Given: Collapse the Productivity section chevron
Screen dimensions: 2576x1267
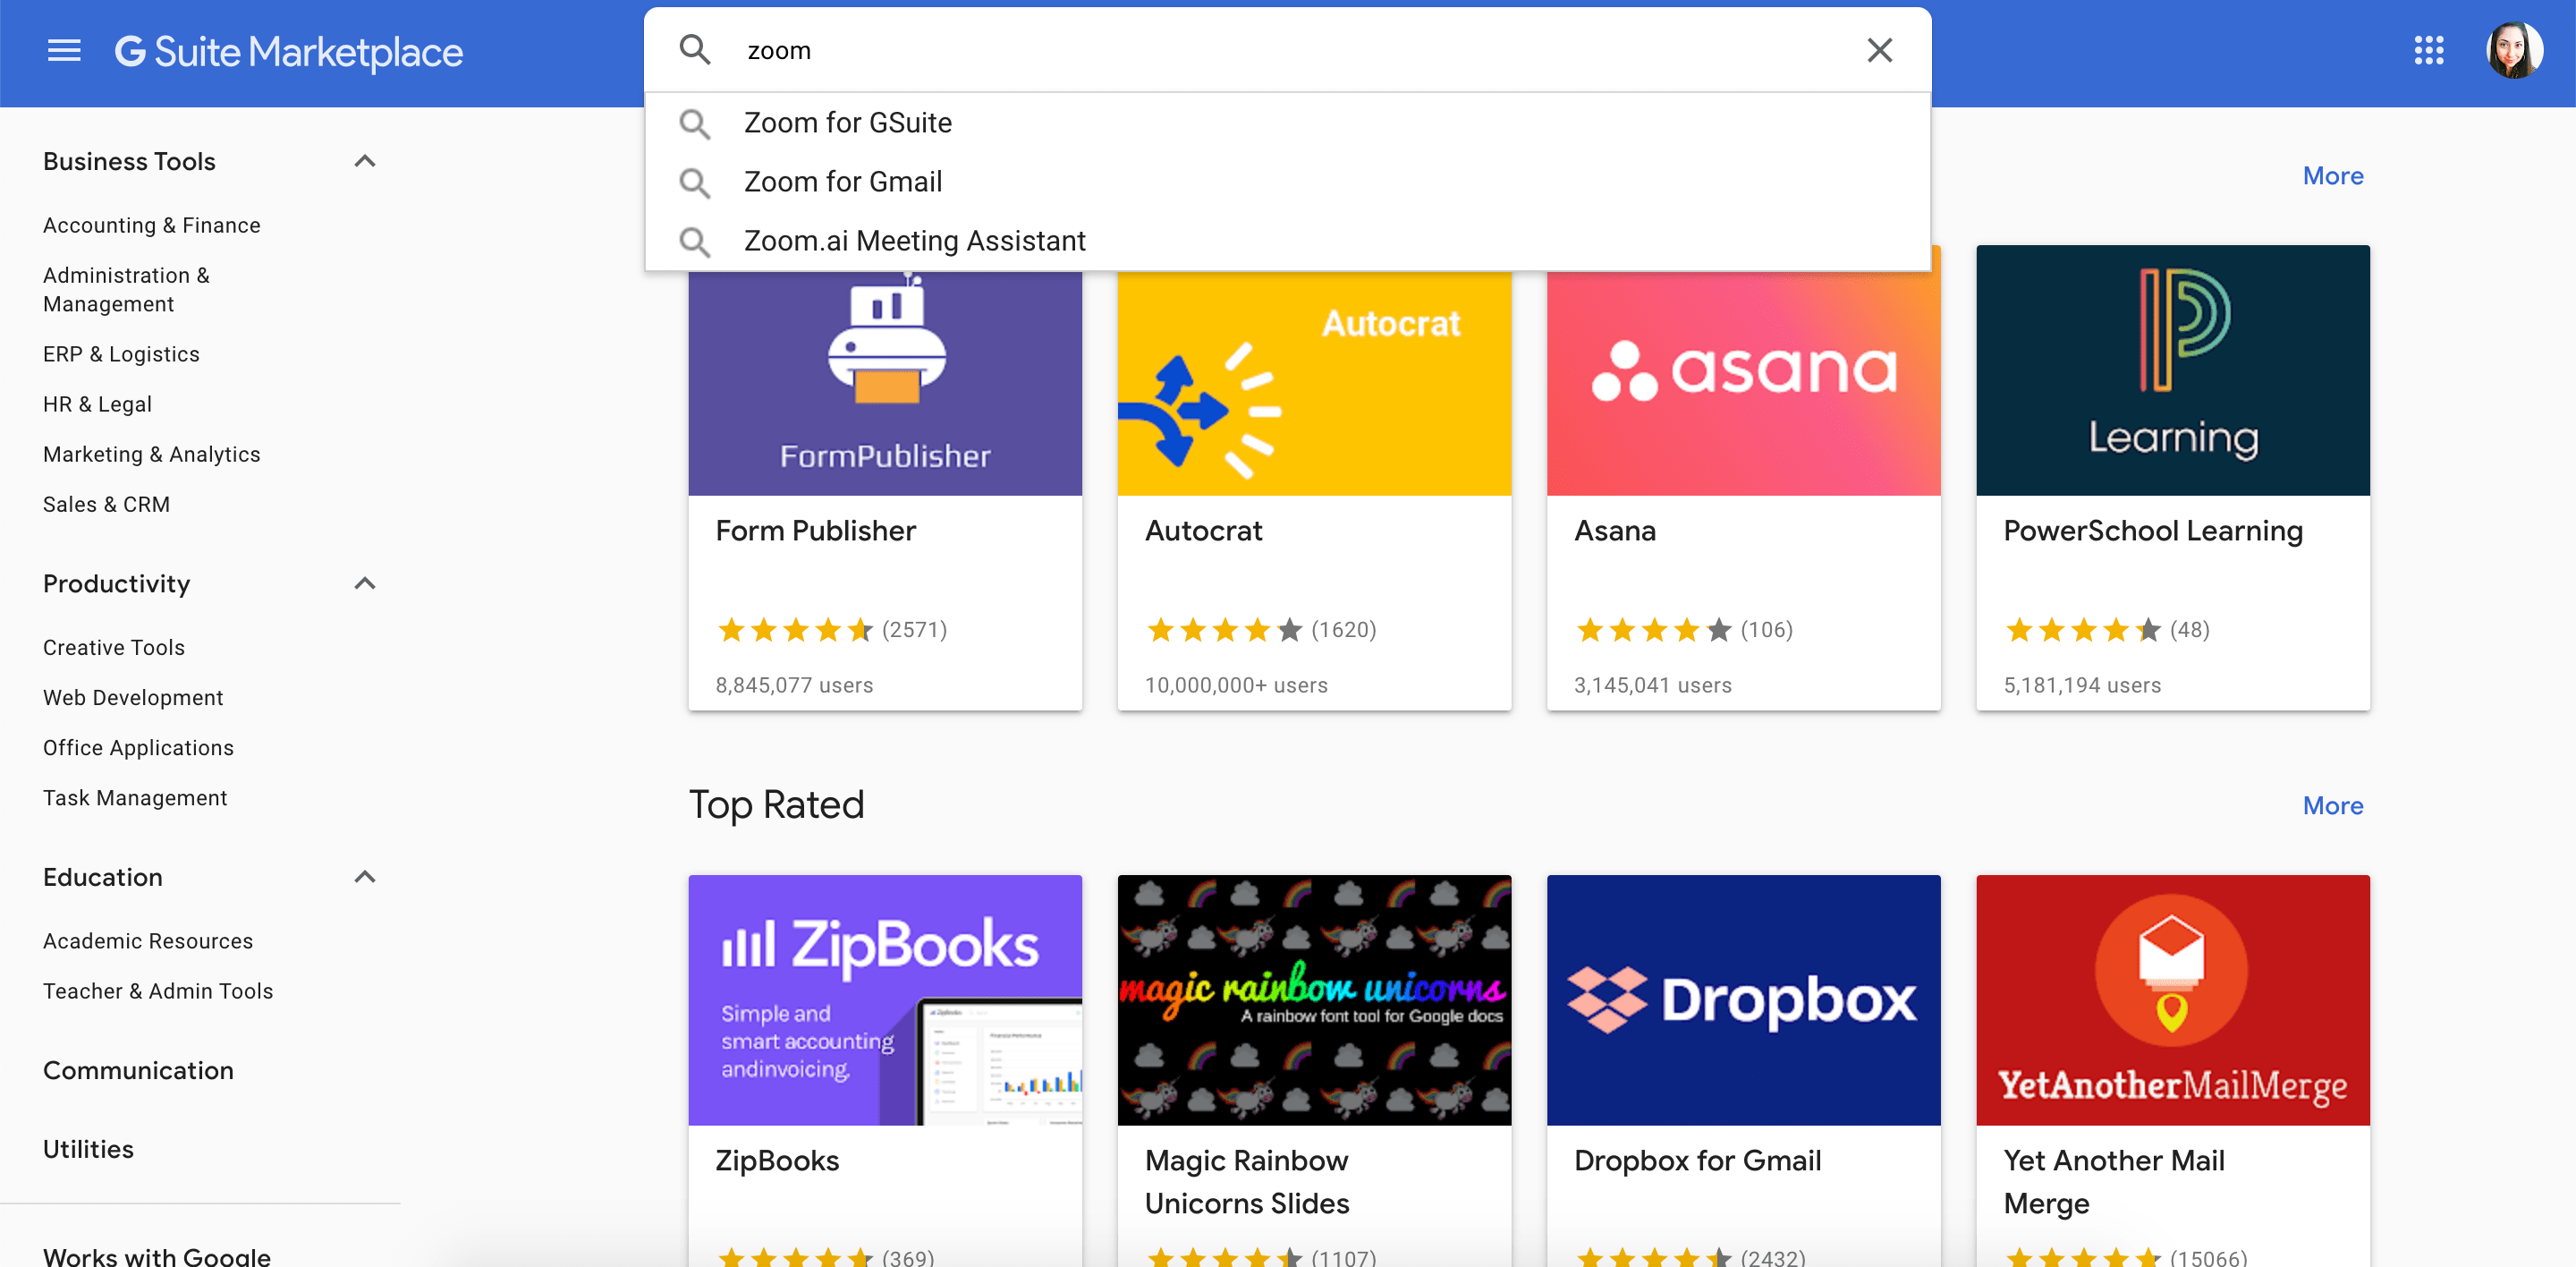Looking at the screenshot, I should click(365, 584).
